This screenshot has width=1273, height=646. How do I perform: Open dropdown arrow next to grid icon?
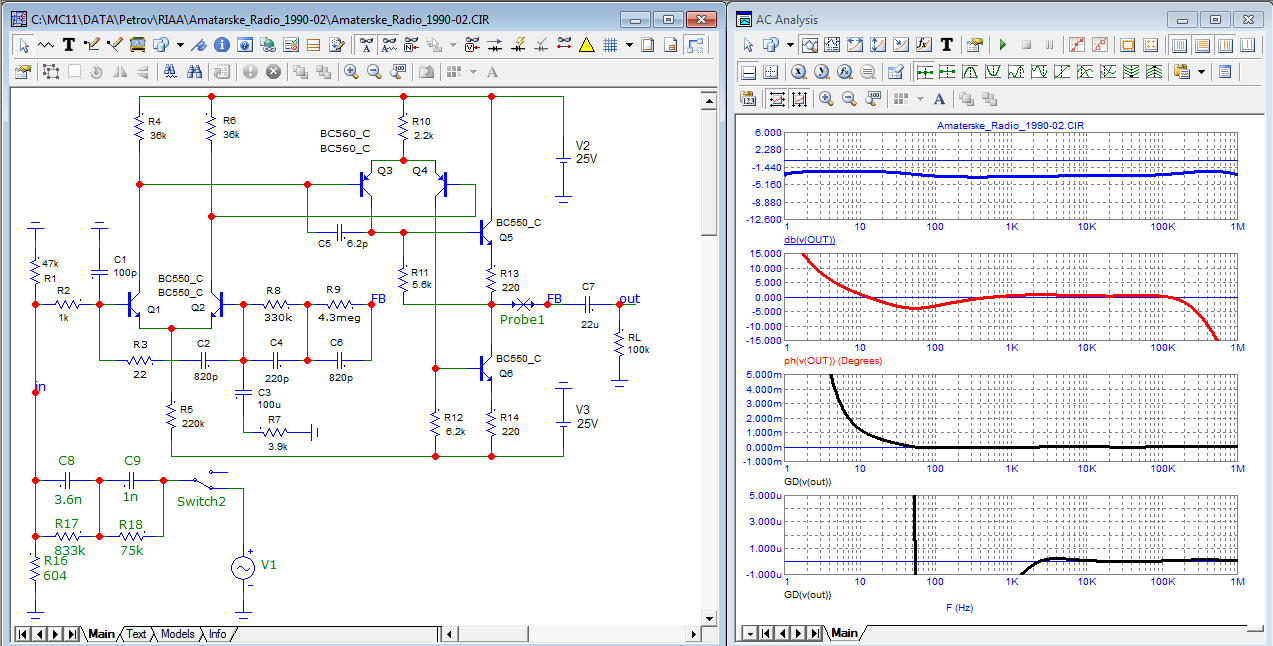[x=629, y=45]
